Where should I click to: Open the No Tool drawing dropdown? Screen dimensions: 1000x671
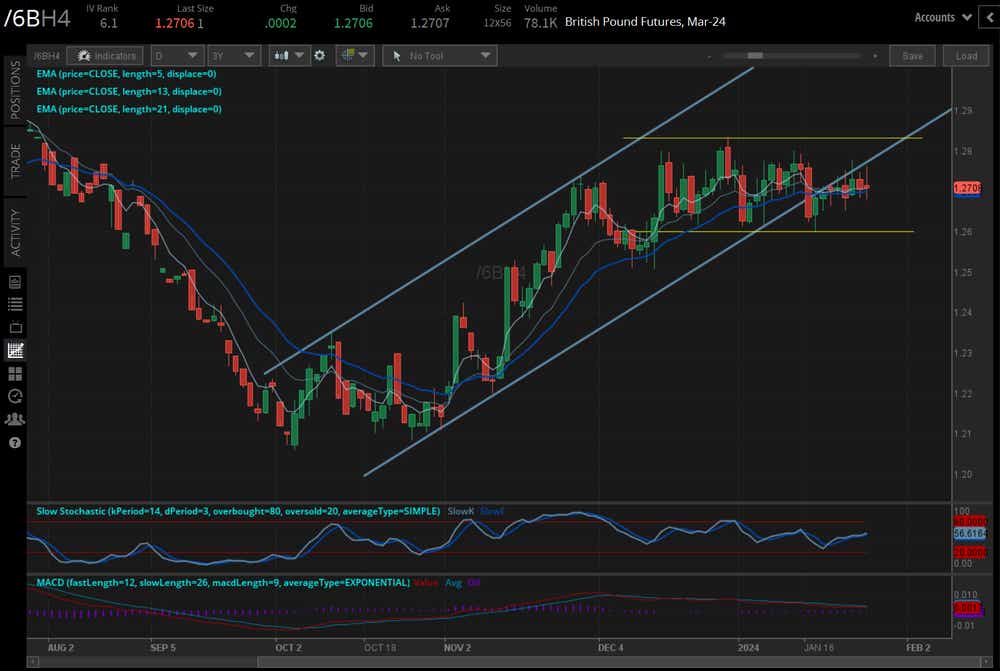[x=440, y=55]
